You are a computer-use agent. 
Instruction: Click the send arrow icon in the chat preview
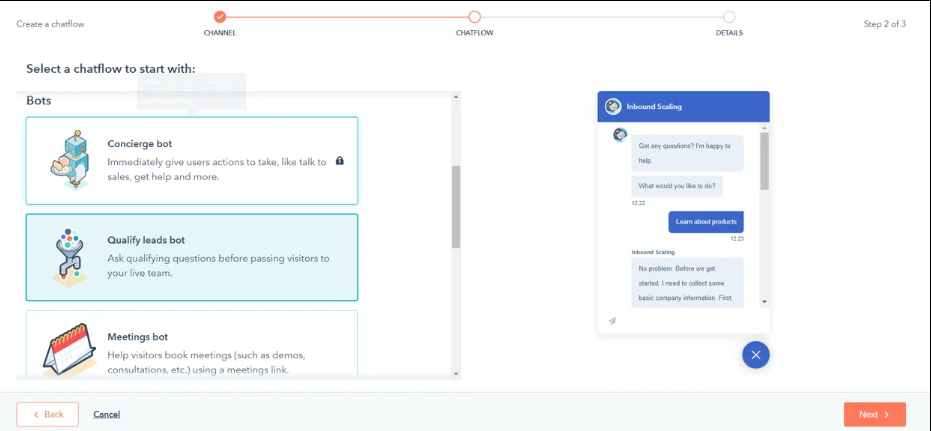(612, 321)
